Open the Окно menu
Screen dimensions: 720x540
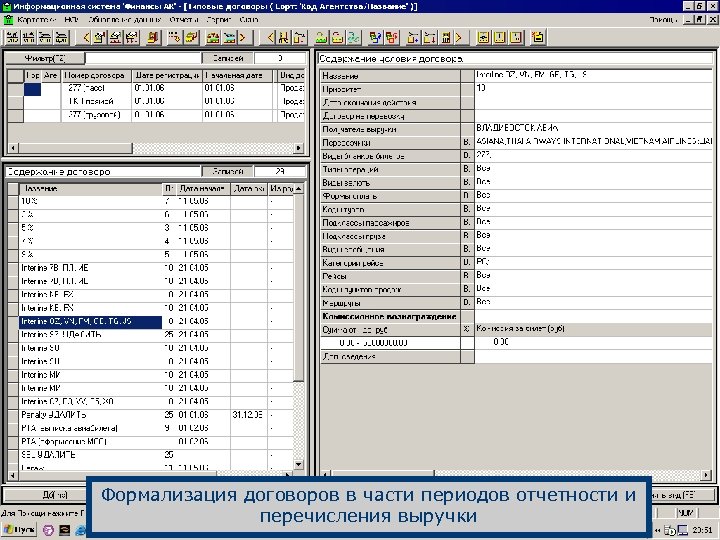[x=248, y=20]
